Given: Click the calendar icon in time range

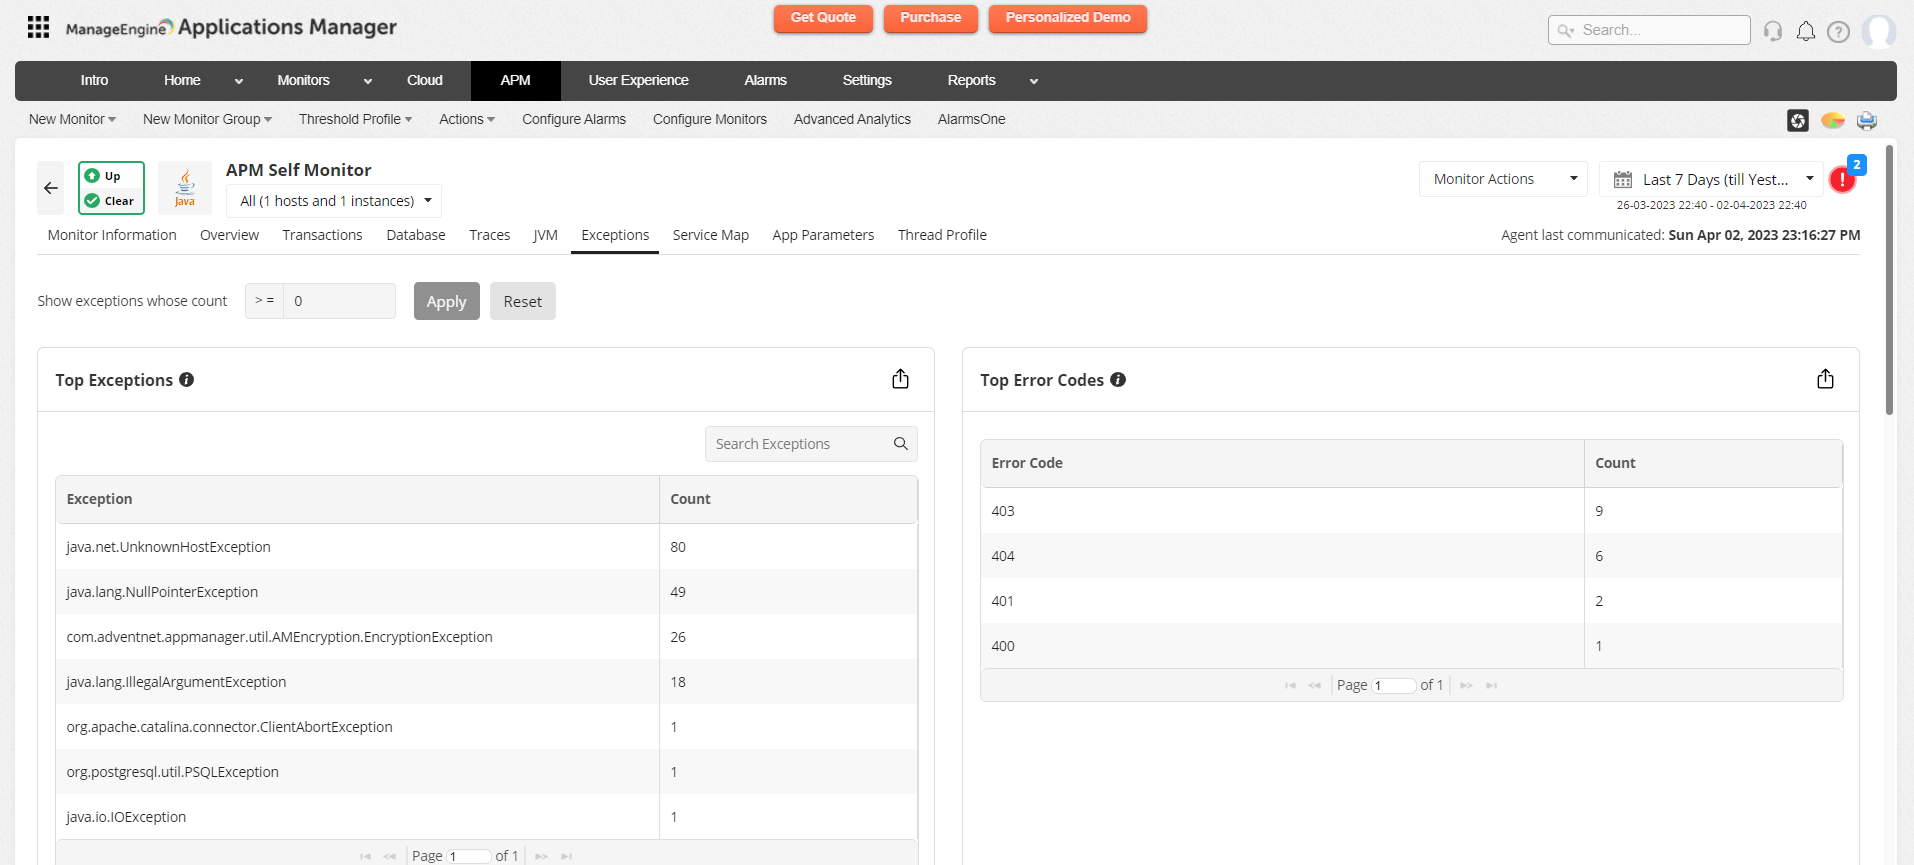Looking at the screenshot, I should click(x=1623, y=180).
